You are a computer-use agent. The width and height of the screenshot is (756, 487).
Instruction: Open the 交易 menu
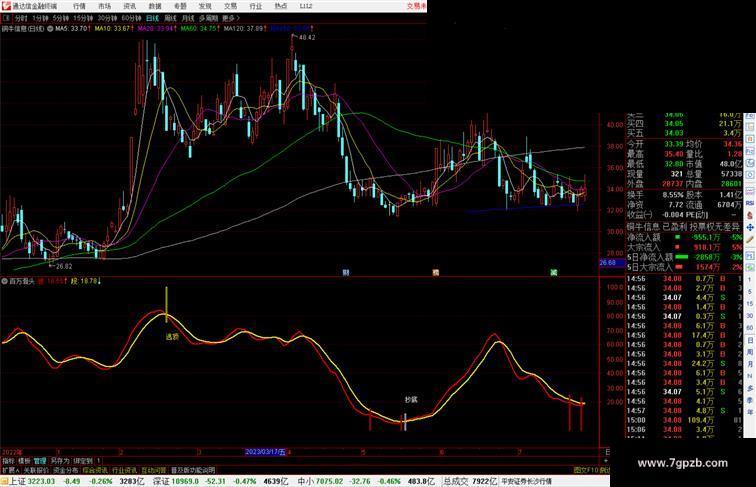230,6
